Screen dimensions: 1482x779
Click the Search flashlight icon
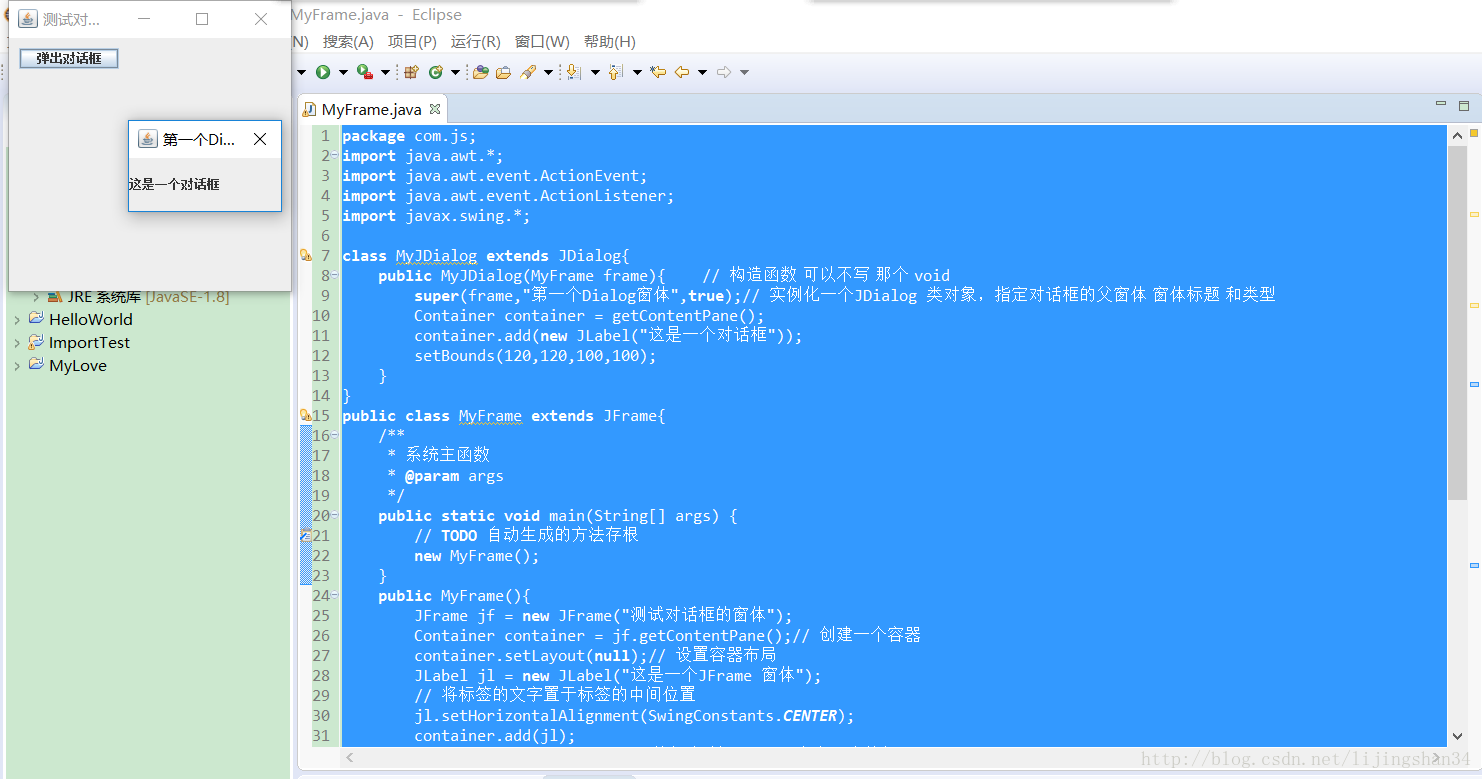[528, 72]
